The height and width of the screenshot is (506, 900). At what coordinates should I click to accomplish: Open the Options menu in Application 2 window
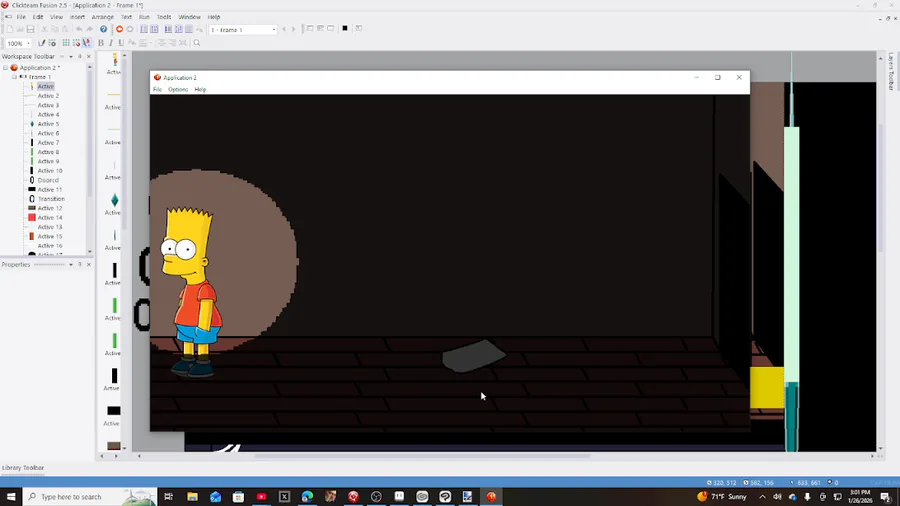[178, 89]
